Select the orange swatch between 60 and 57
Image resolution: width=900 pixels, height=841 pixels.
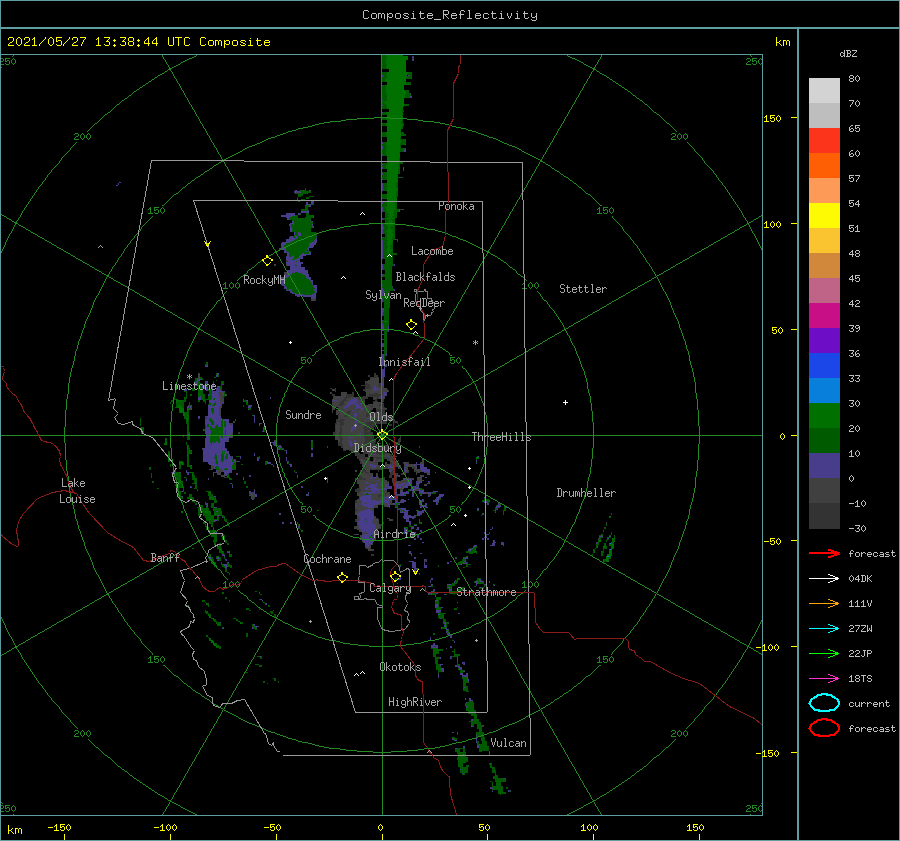pyautogui.click(x=824, y=165)
